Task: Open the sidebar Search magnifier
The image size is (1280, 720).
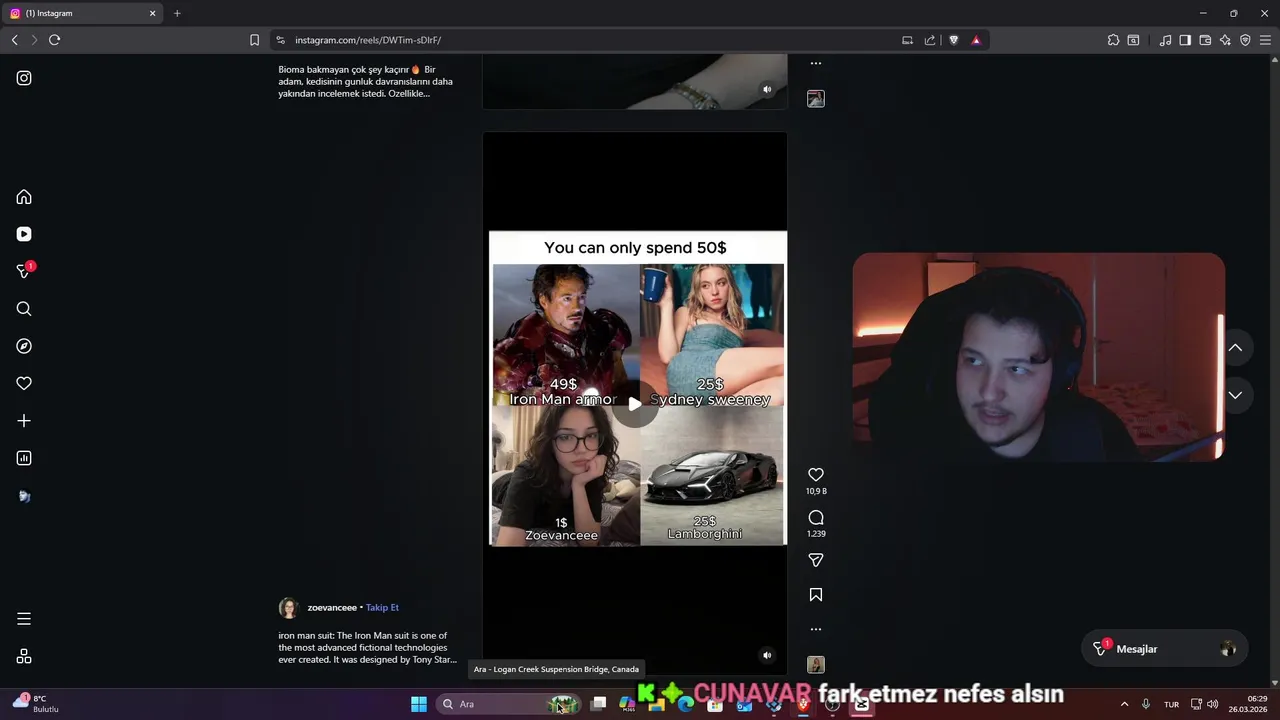Action: pyautogui.click(x=24, y=309)
